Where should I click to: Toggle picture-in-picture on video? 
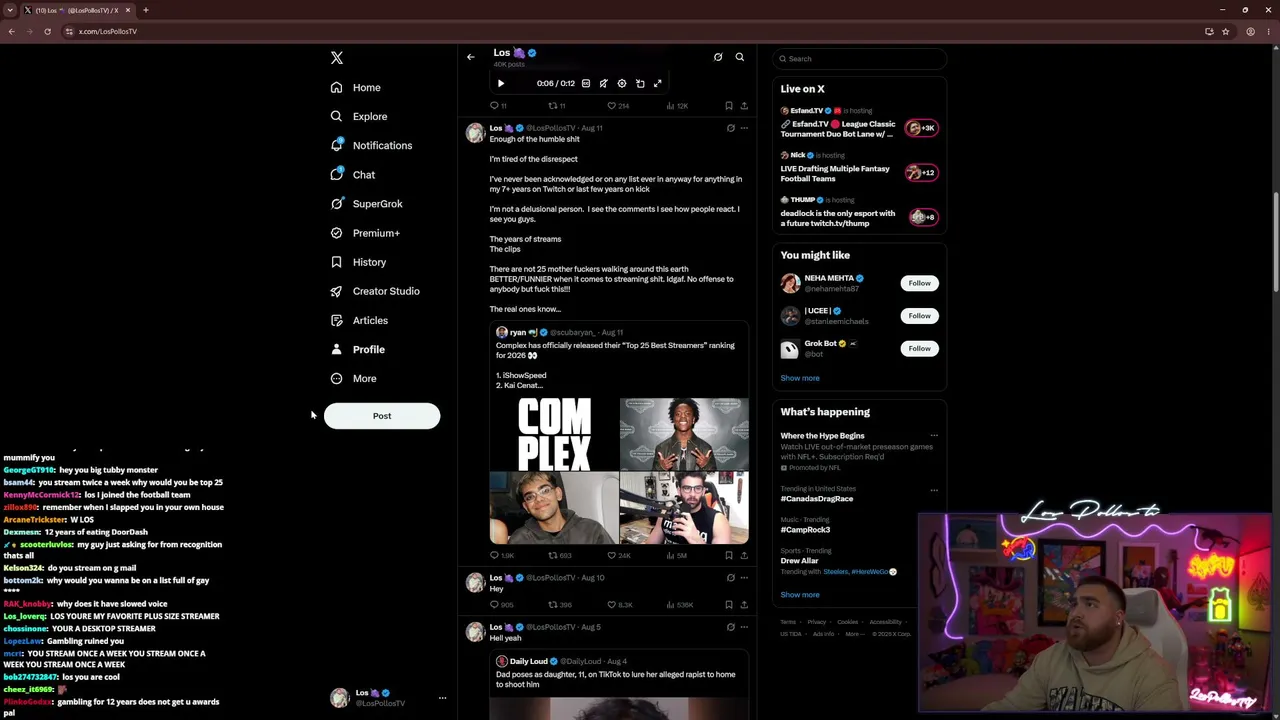point(640,83)
